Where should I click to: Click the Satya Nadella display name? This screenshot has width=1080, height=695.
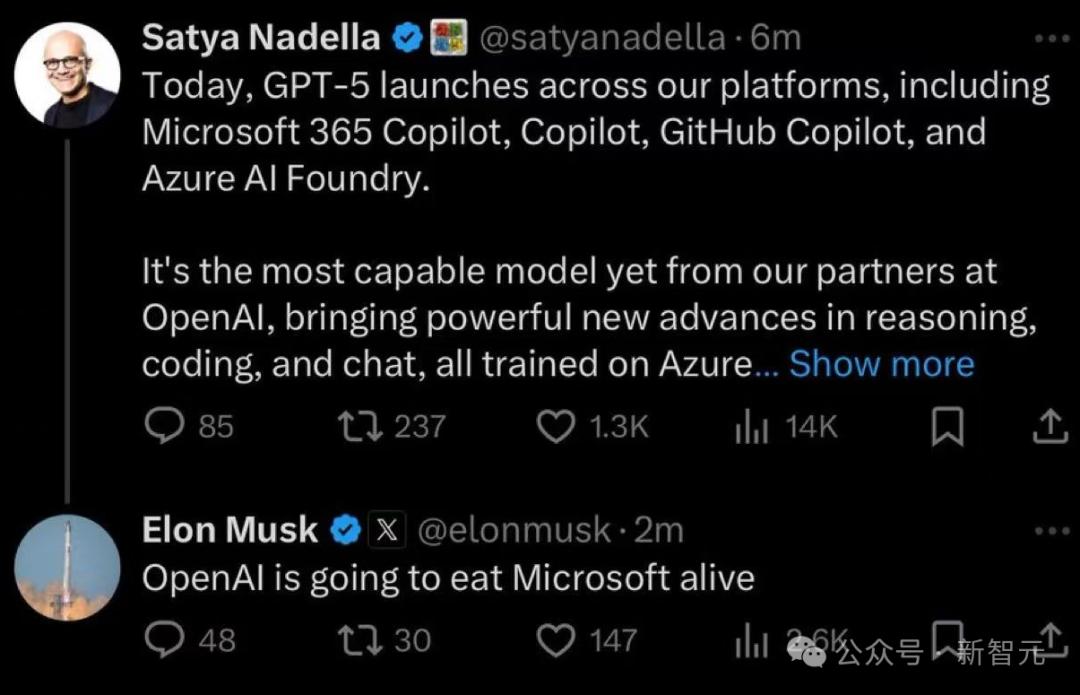tap(261, 38)
